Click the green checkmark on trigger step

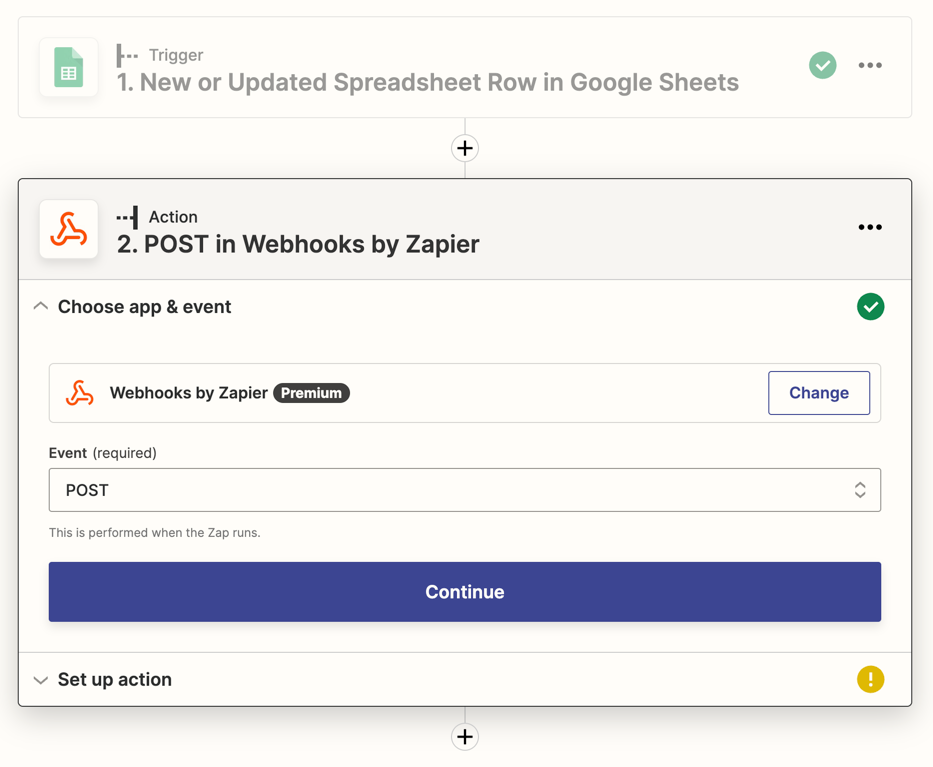(822, 65)
